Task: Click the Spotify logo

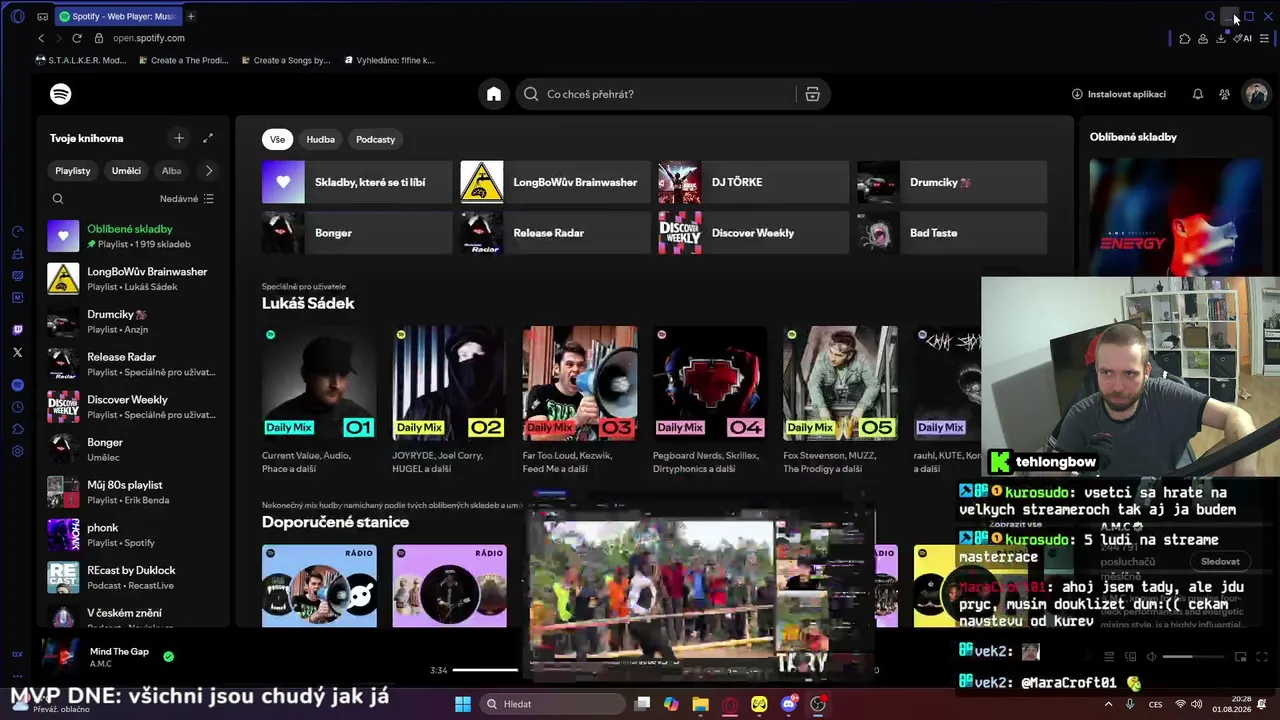Action: coord(61,94)
